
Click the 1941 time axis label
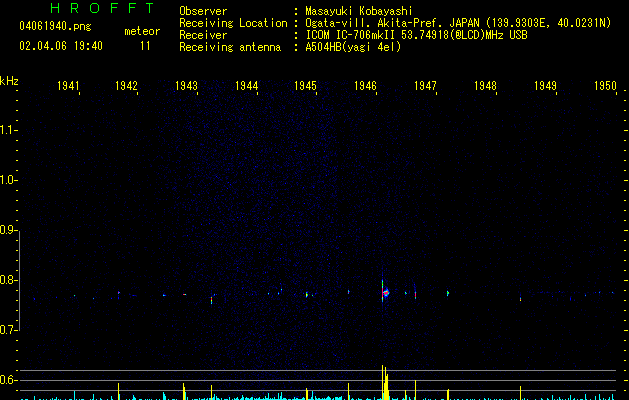[x=68, y=86]
